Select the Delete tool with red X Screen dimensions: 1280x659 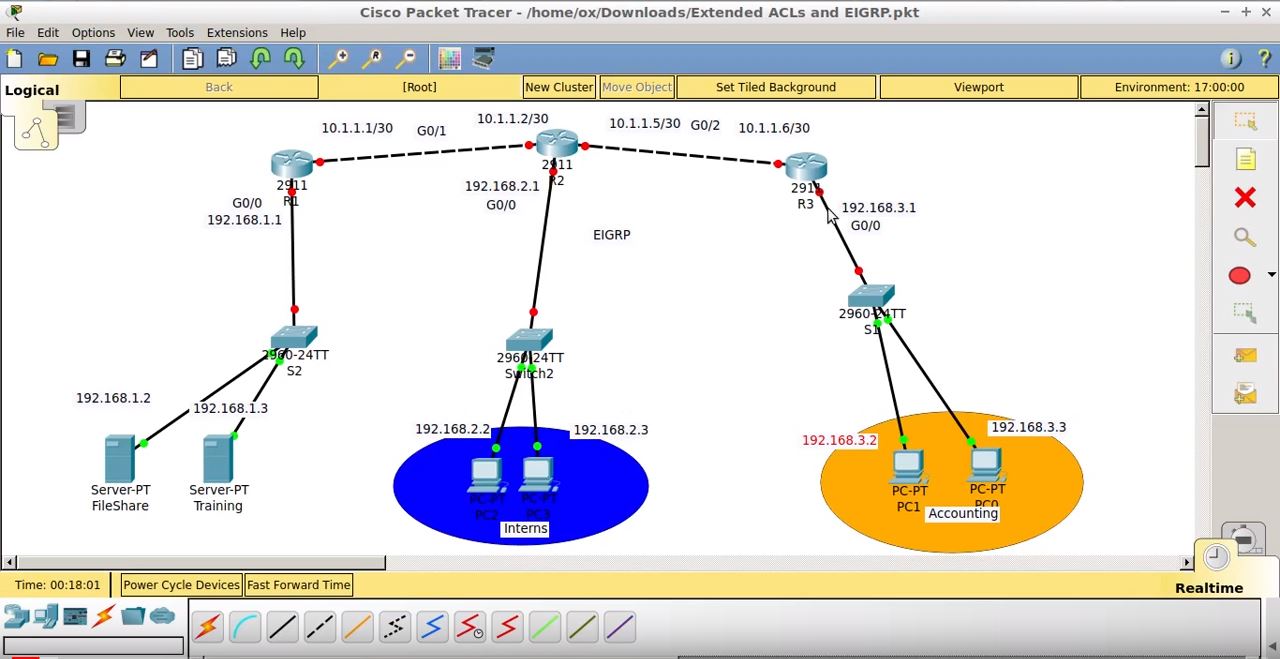[1244, 197]
